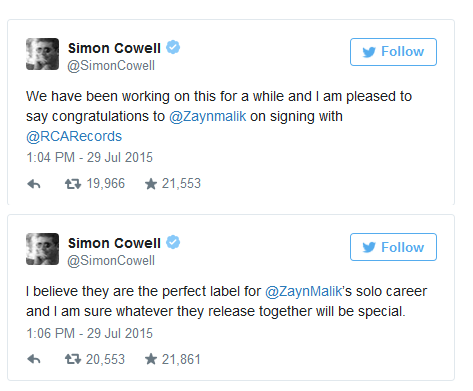The height and width of the screenshot is (391, 473).
Task: Click Simon Cowell avatar in second tweet
Action: (42, 249)
